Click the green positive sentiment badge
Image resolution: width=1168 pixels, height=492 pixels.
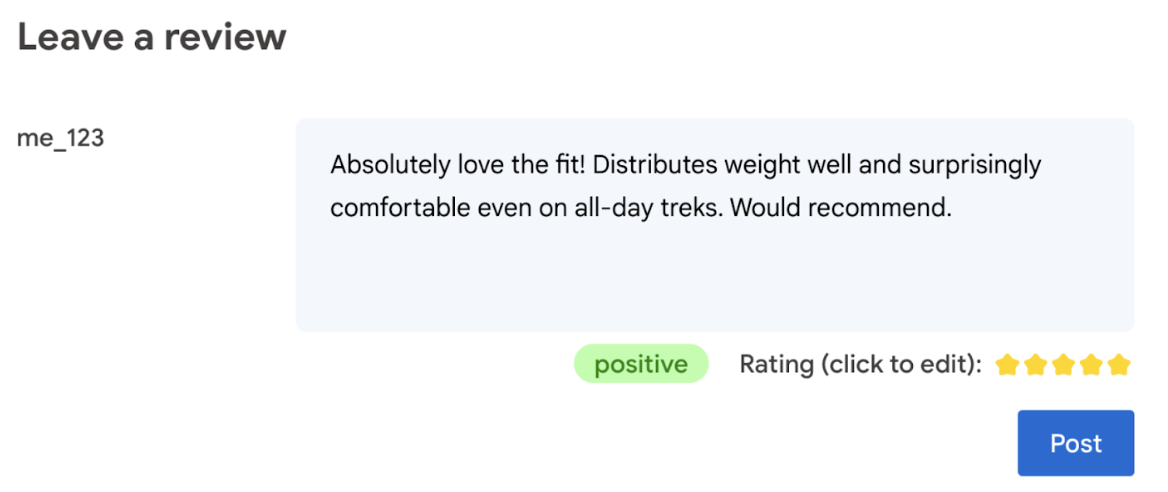pyautogui.click(x=640, y=365)
